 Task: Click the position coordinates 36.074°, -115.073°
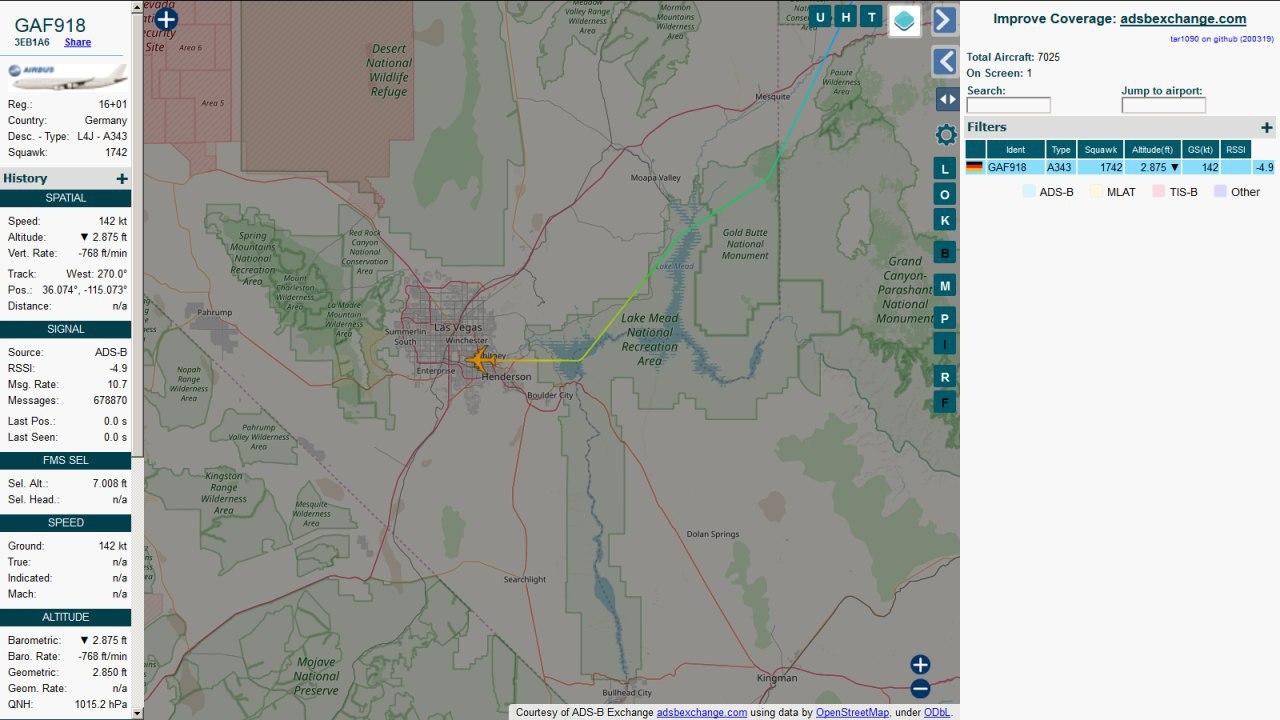pos(85,290)
